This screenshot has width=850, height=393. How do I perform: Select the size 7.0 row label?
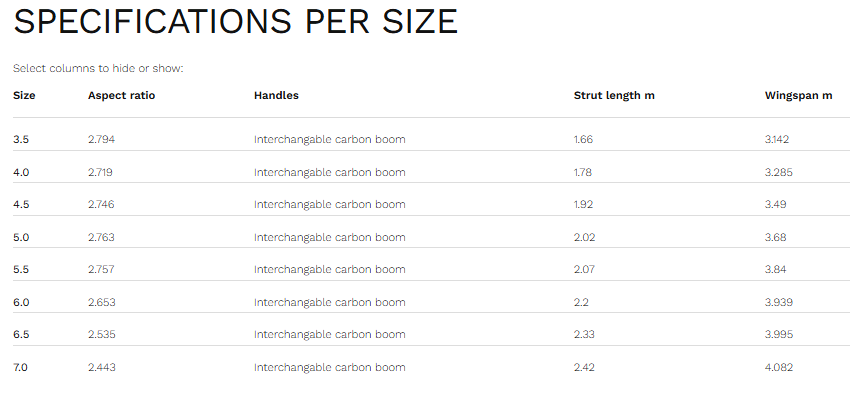point(20,368)
